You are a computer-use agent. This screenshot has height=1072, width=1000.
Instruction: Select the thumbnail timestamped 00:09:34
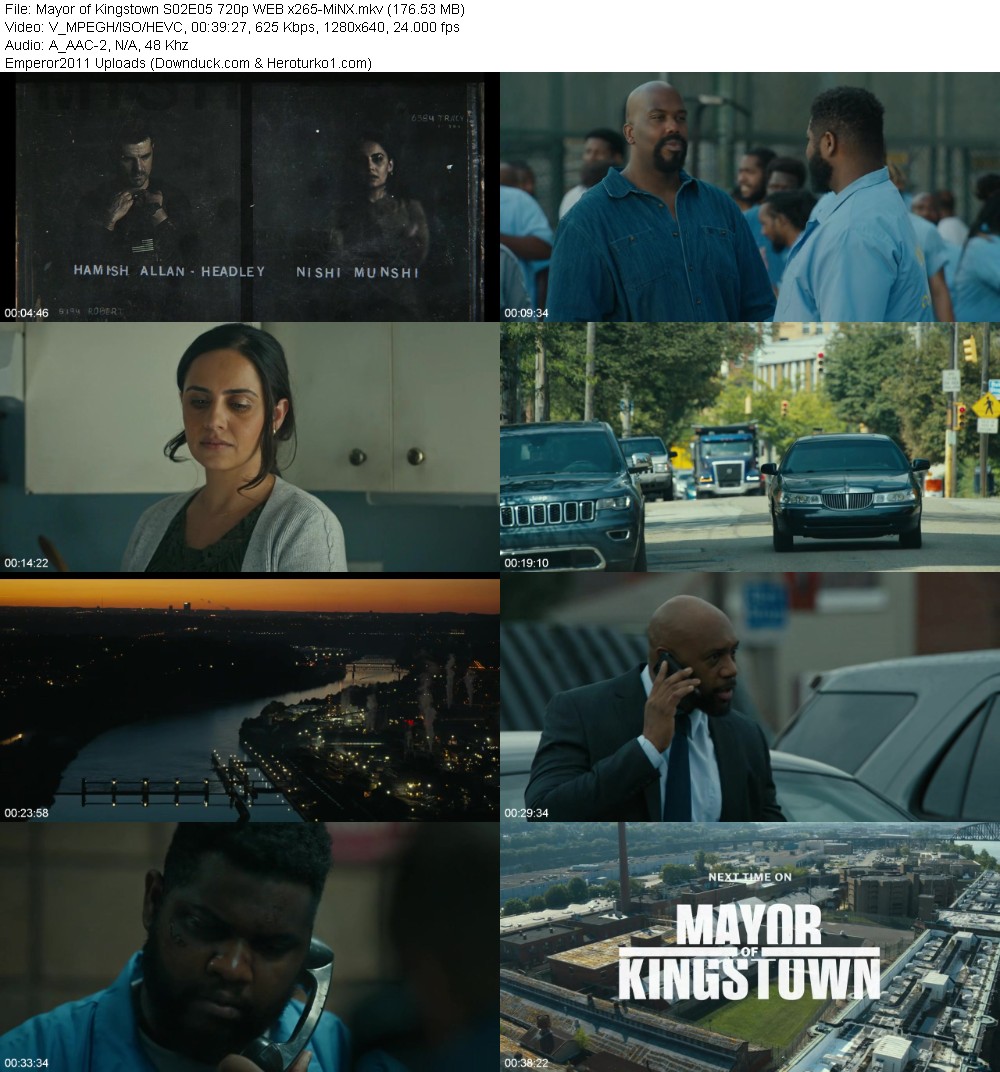(x=750, y=197)
